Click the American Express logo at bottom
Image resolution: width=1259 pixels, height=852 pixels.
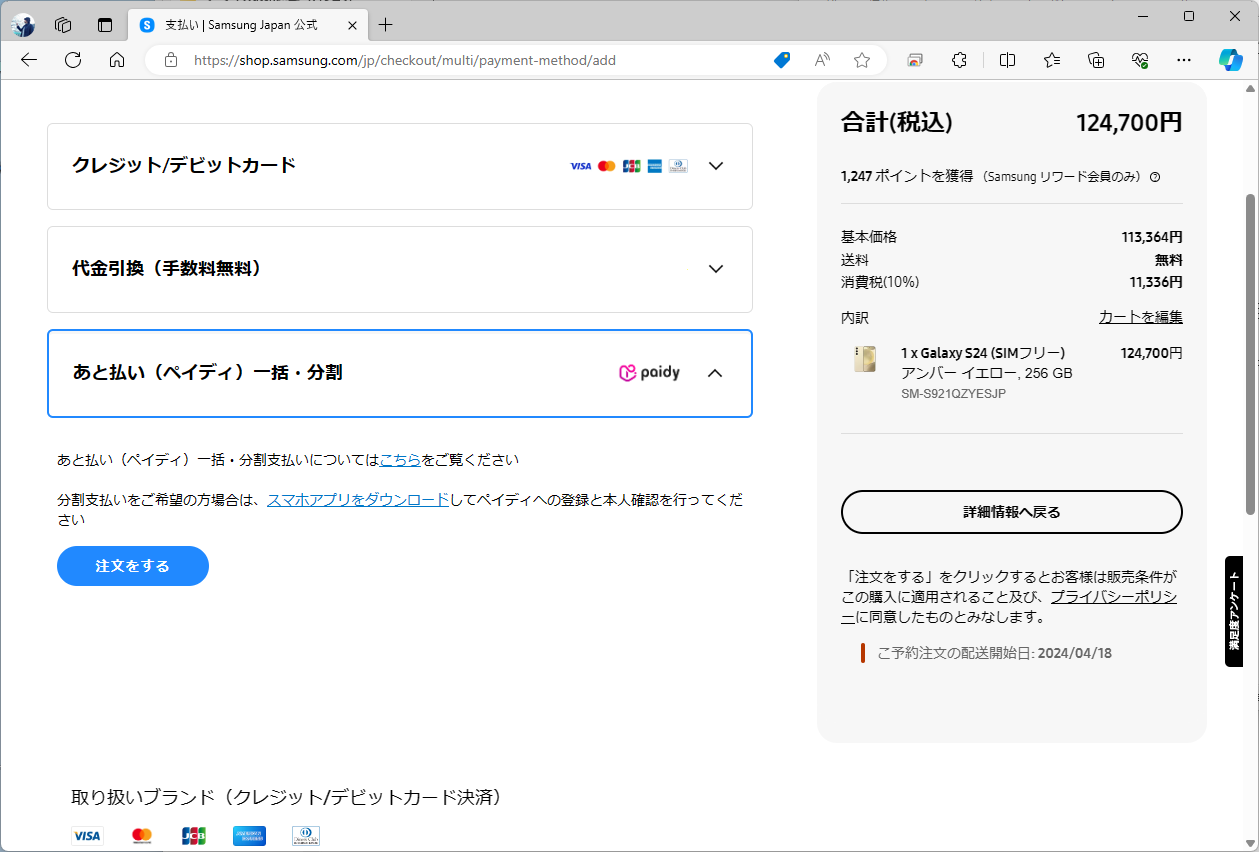[x=249, y=836]
